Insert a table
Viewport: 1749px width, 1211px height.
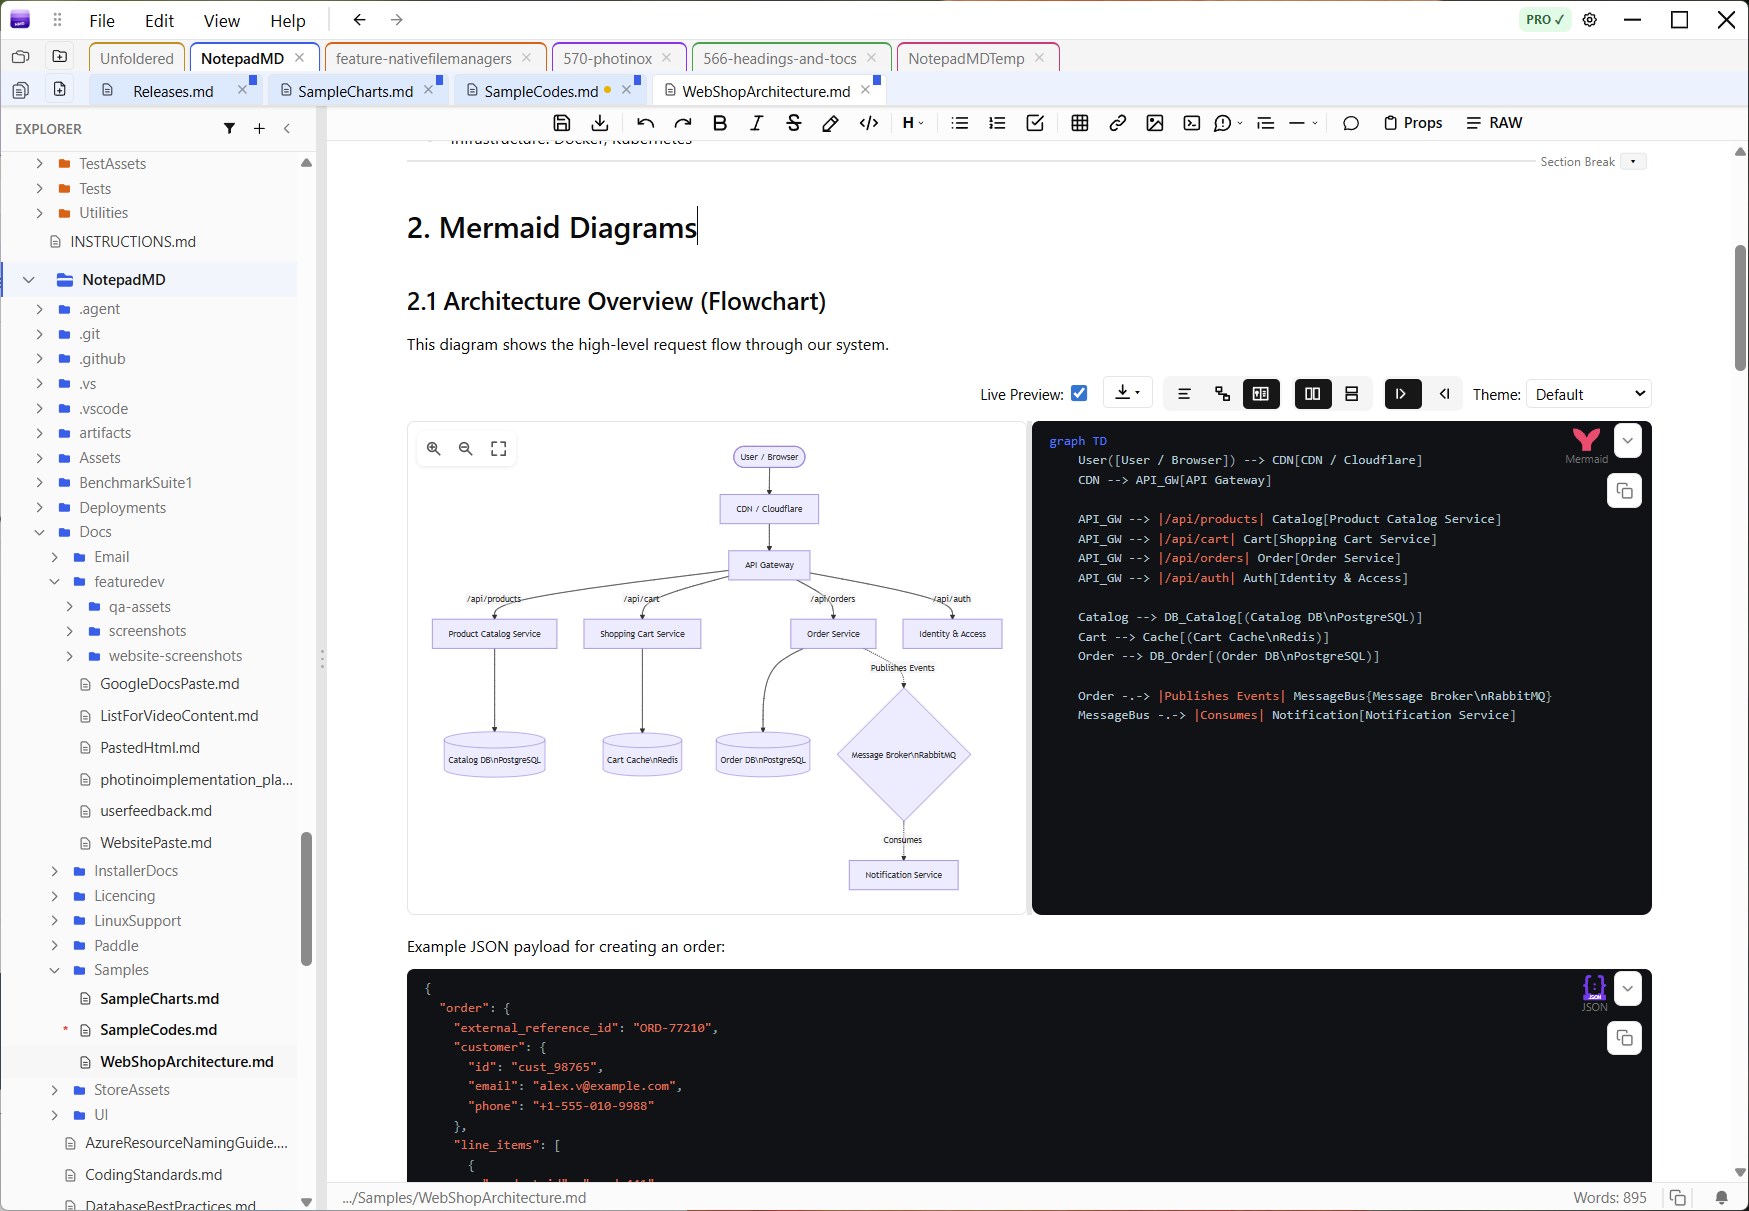(x=1080, y=123)
